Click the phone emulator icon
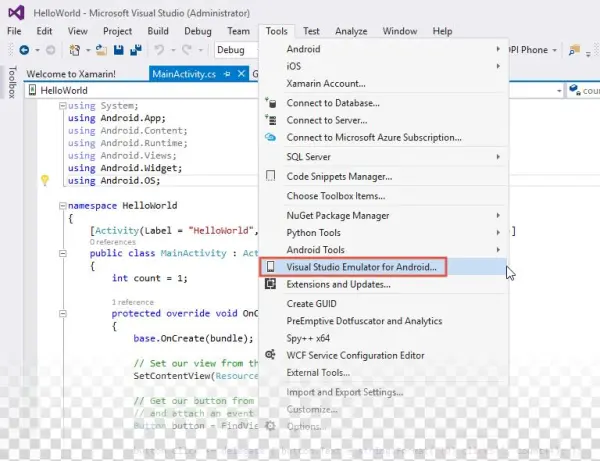Viewport: 600px width, 461px height. (271, 267)
